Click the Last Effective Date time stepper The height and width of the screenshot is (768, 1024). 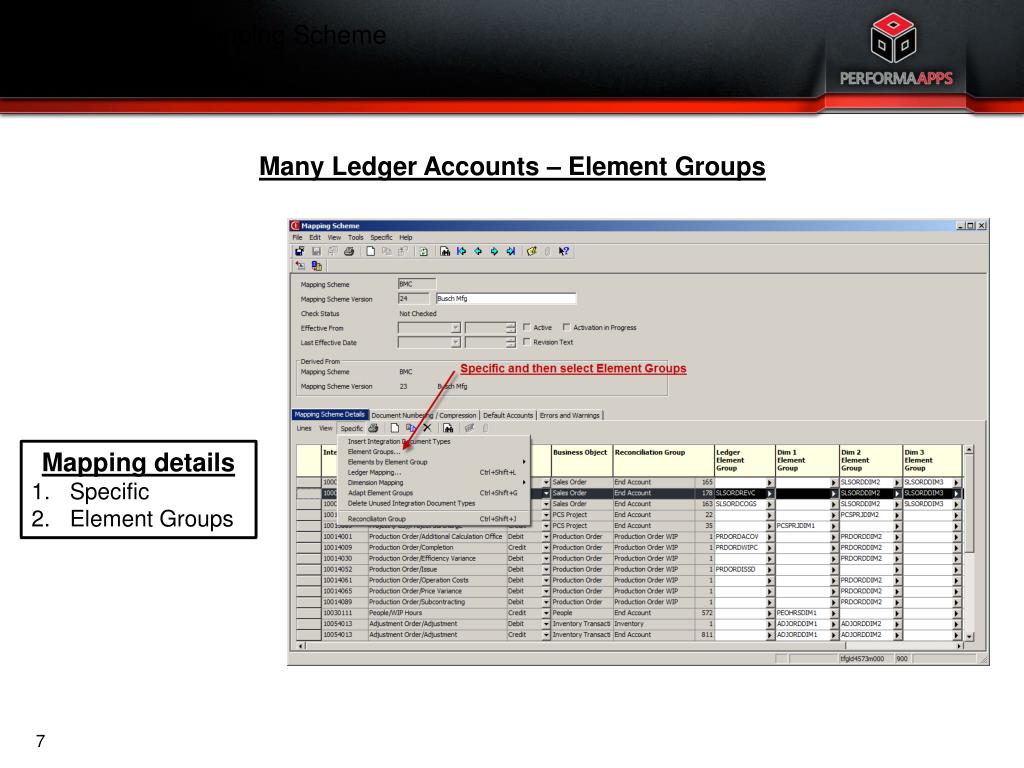(x=510, y=342)
